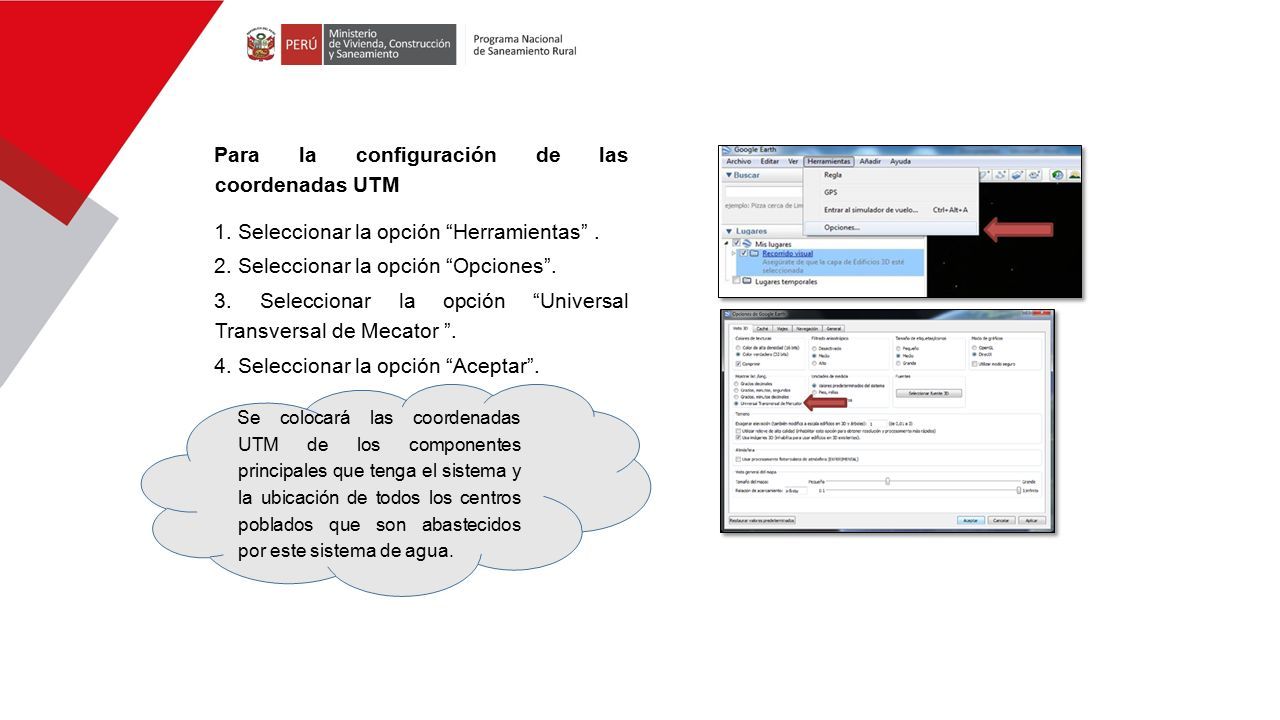The height and width of the screenshot is (720, 1280).
Task: Open the Ver menu
Action: tap(793, 161)
